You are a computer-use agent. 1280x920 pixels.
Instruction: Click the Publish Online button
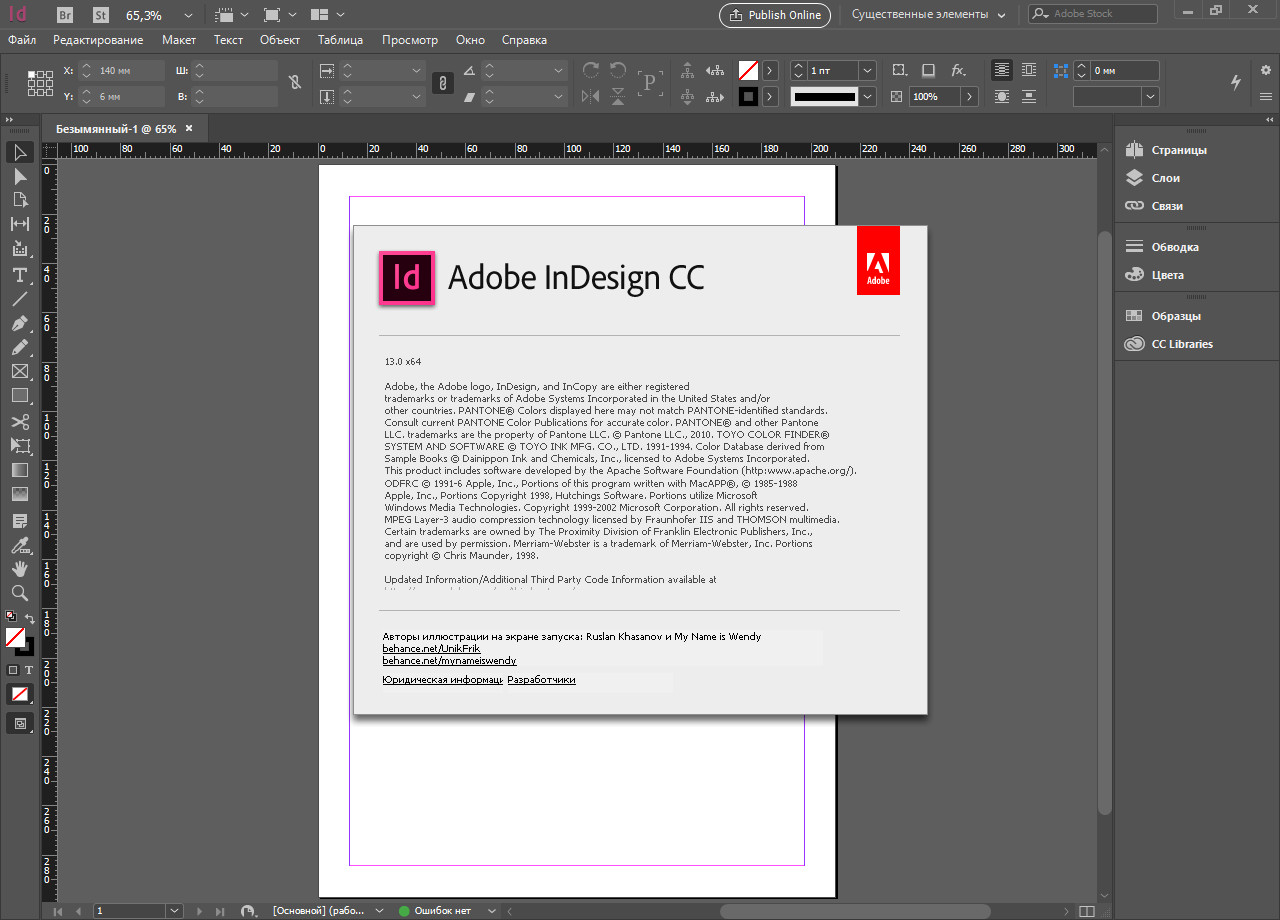pyautogui.click(x=776, y=15)
